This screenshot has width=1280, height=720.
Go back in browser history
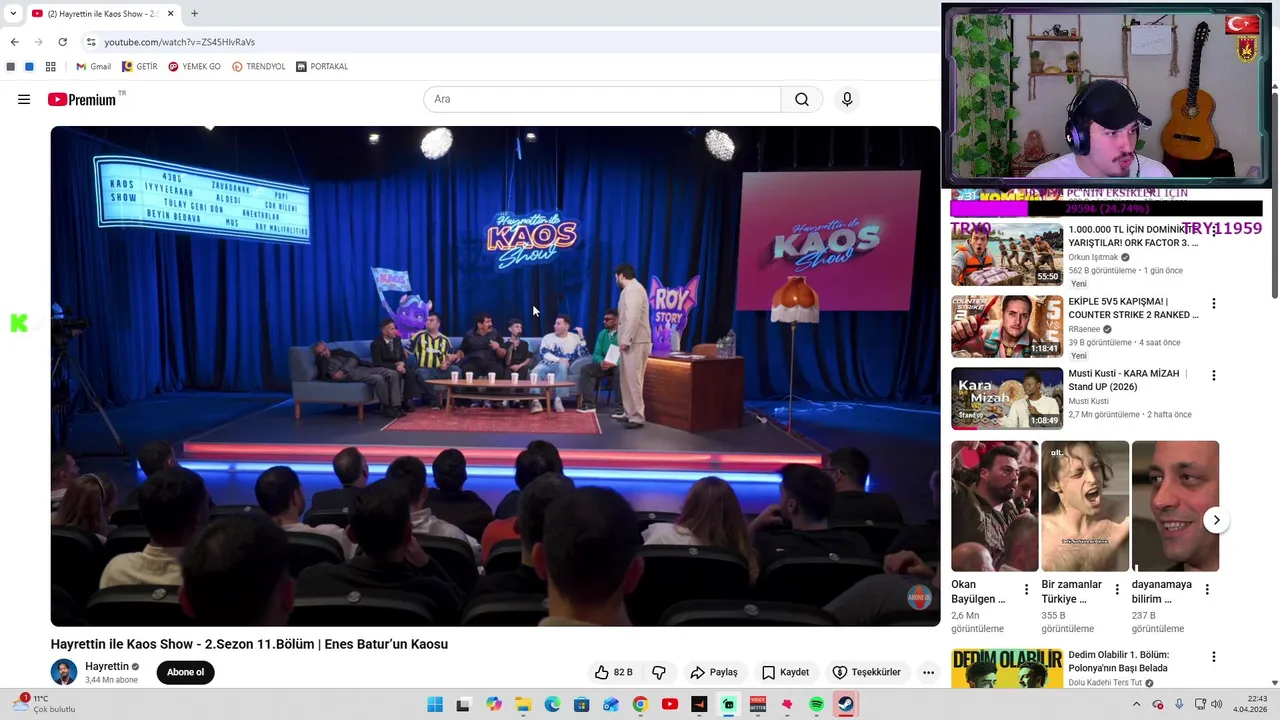[14, 42]
